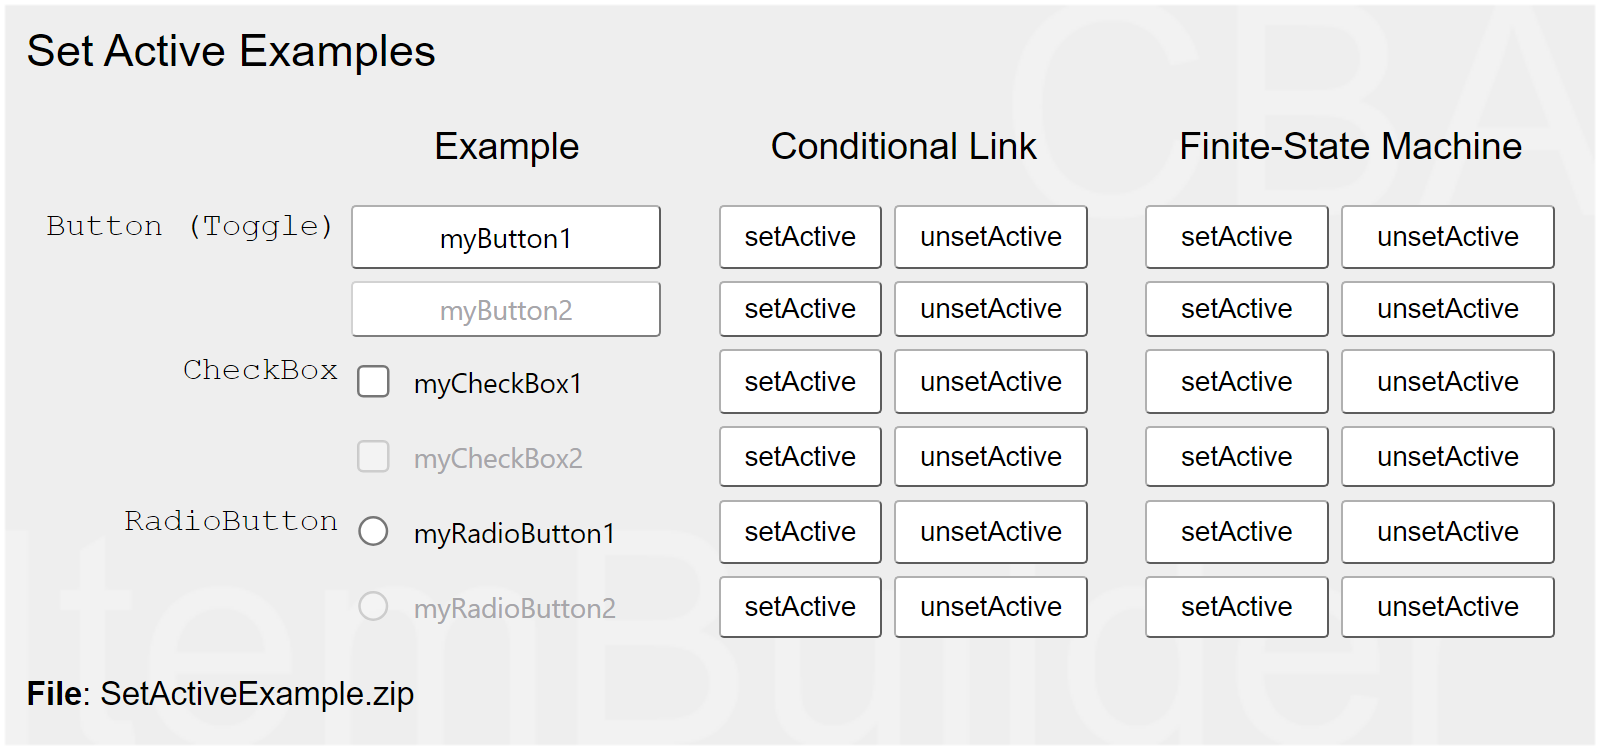Screen dimensions: 1600x750
Task: Click Conditional Link setActive for myRadioButton2
Action: 800,607
